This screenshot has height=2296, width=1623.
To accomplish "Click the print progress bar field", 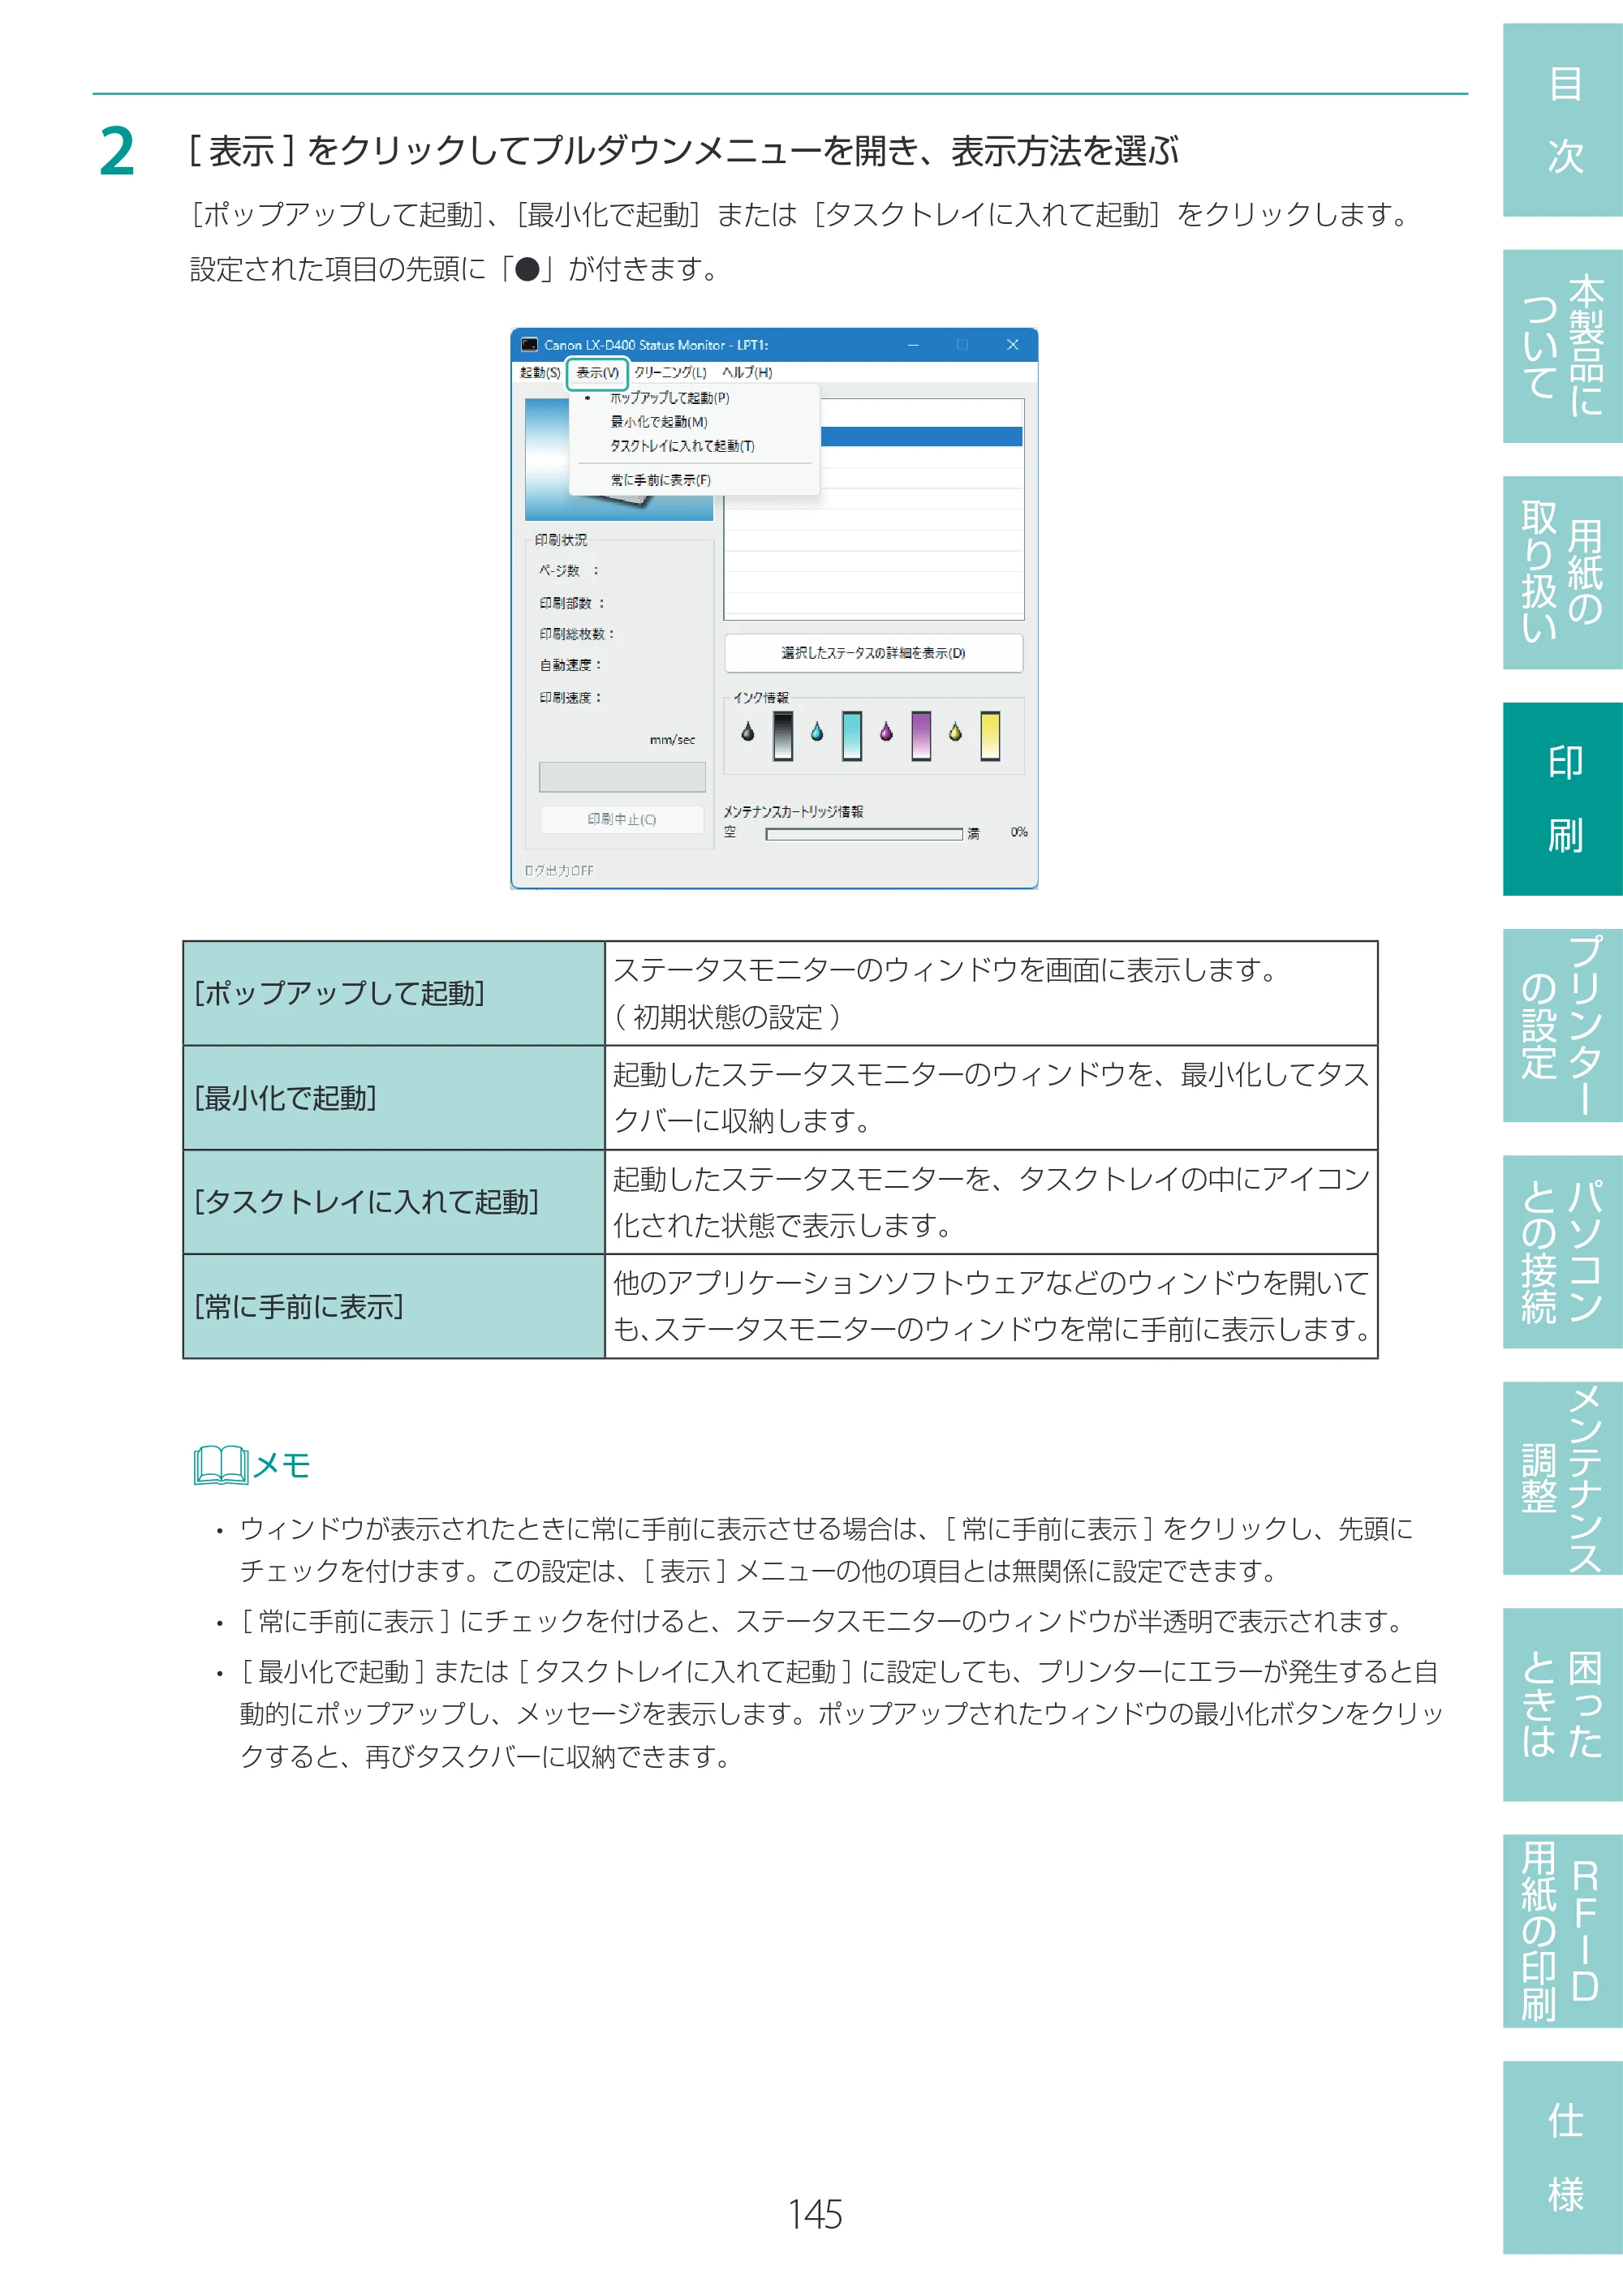I will click(x=622, y=777).
